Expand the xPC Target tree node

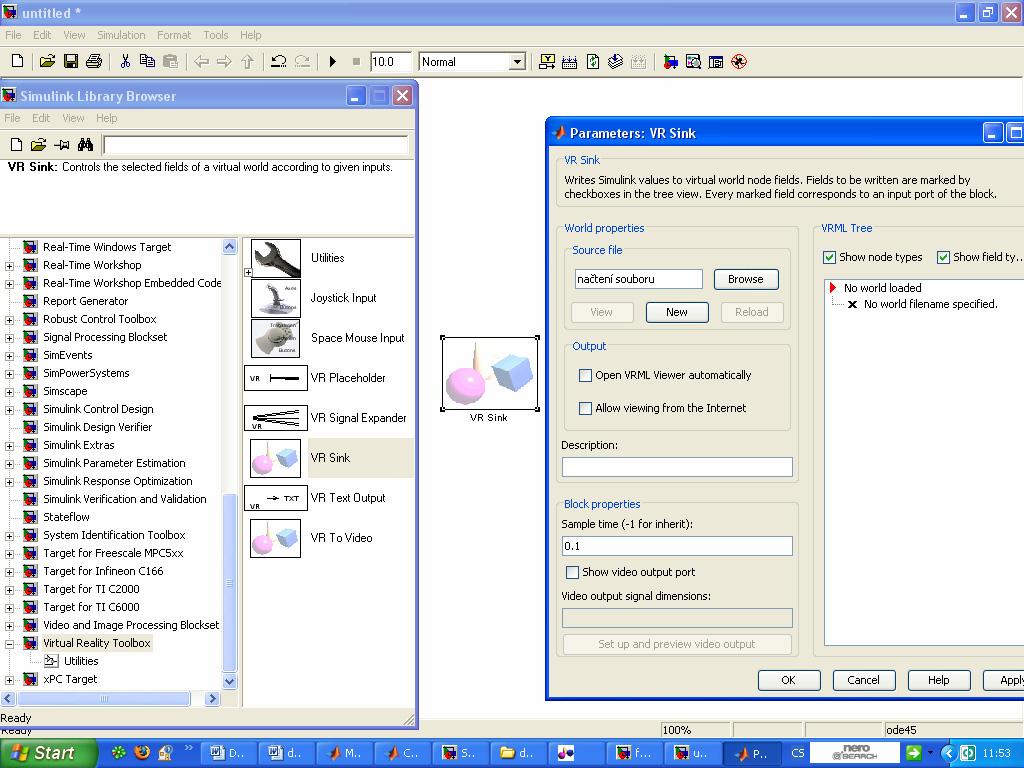tap(9, 680)
